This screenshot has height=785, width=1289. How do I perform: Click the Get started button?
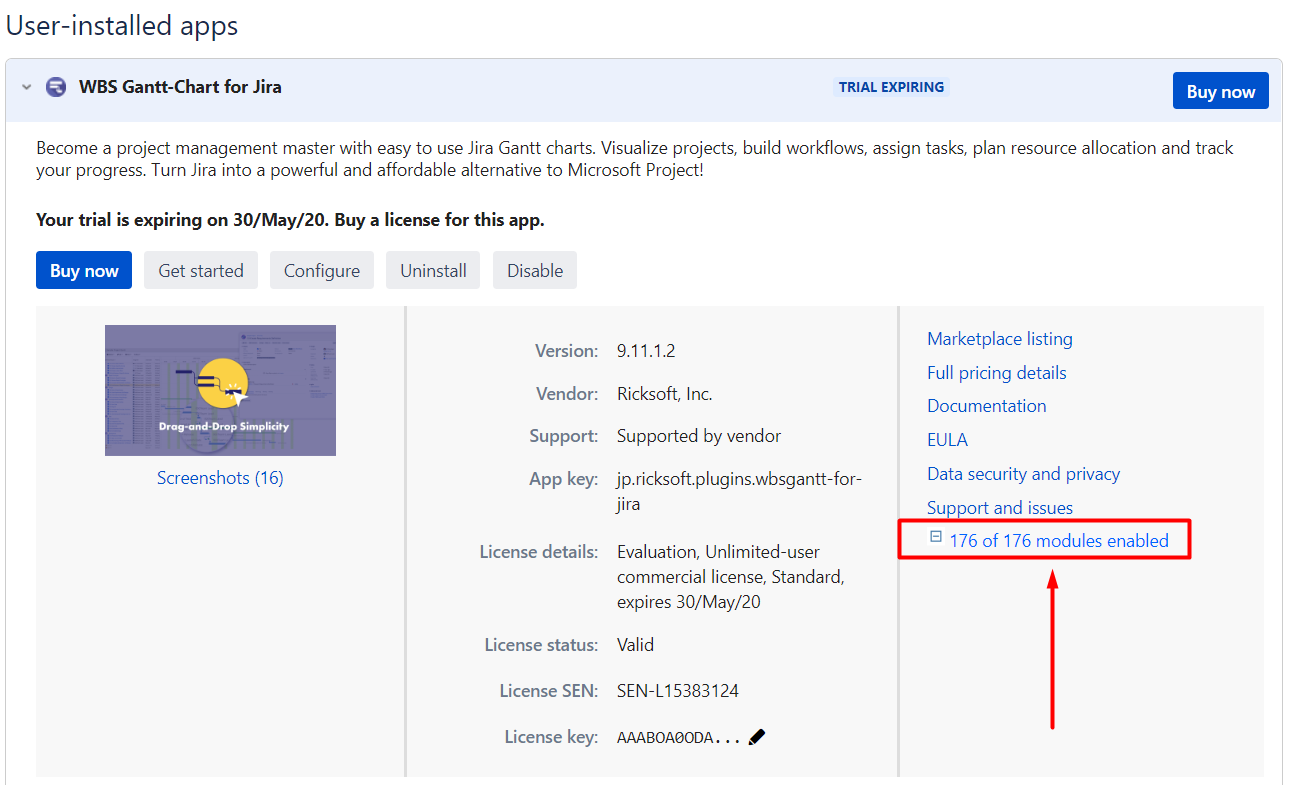(x=201, y=271)
